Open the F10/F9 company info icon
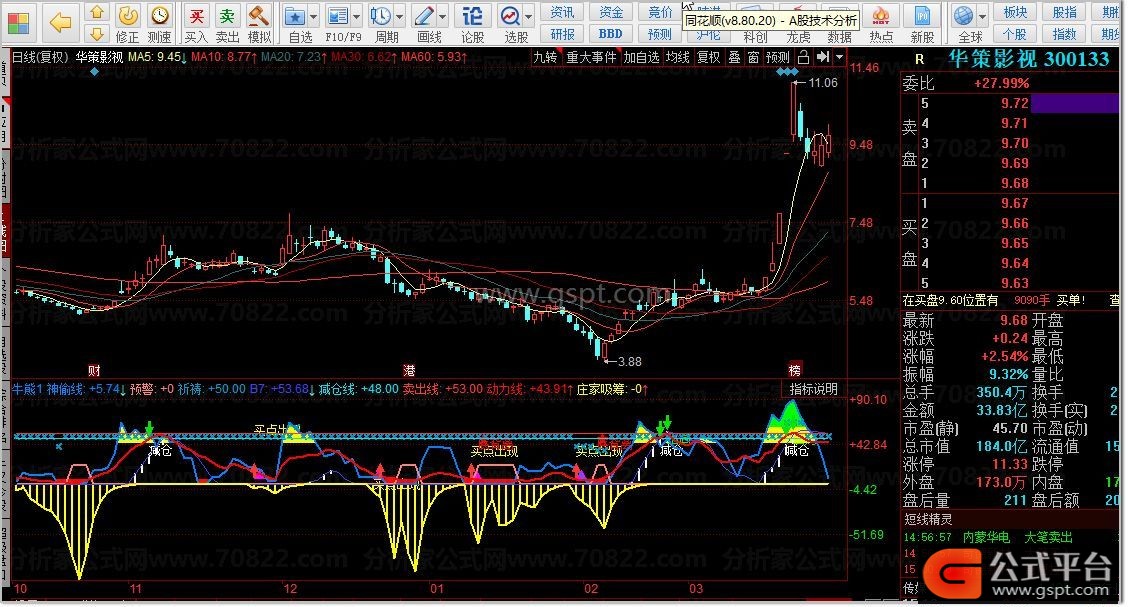Viewport: 1128px width, 607px height. 337,16
